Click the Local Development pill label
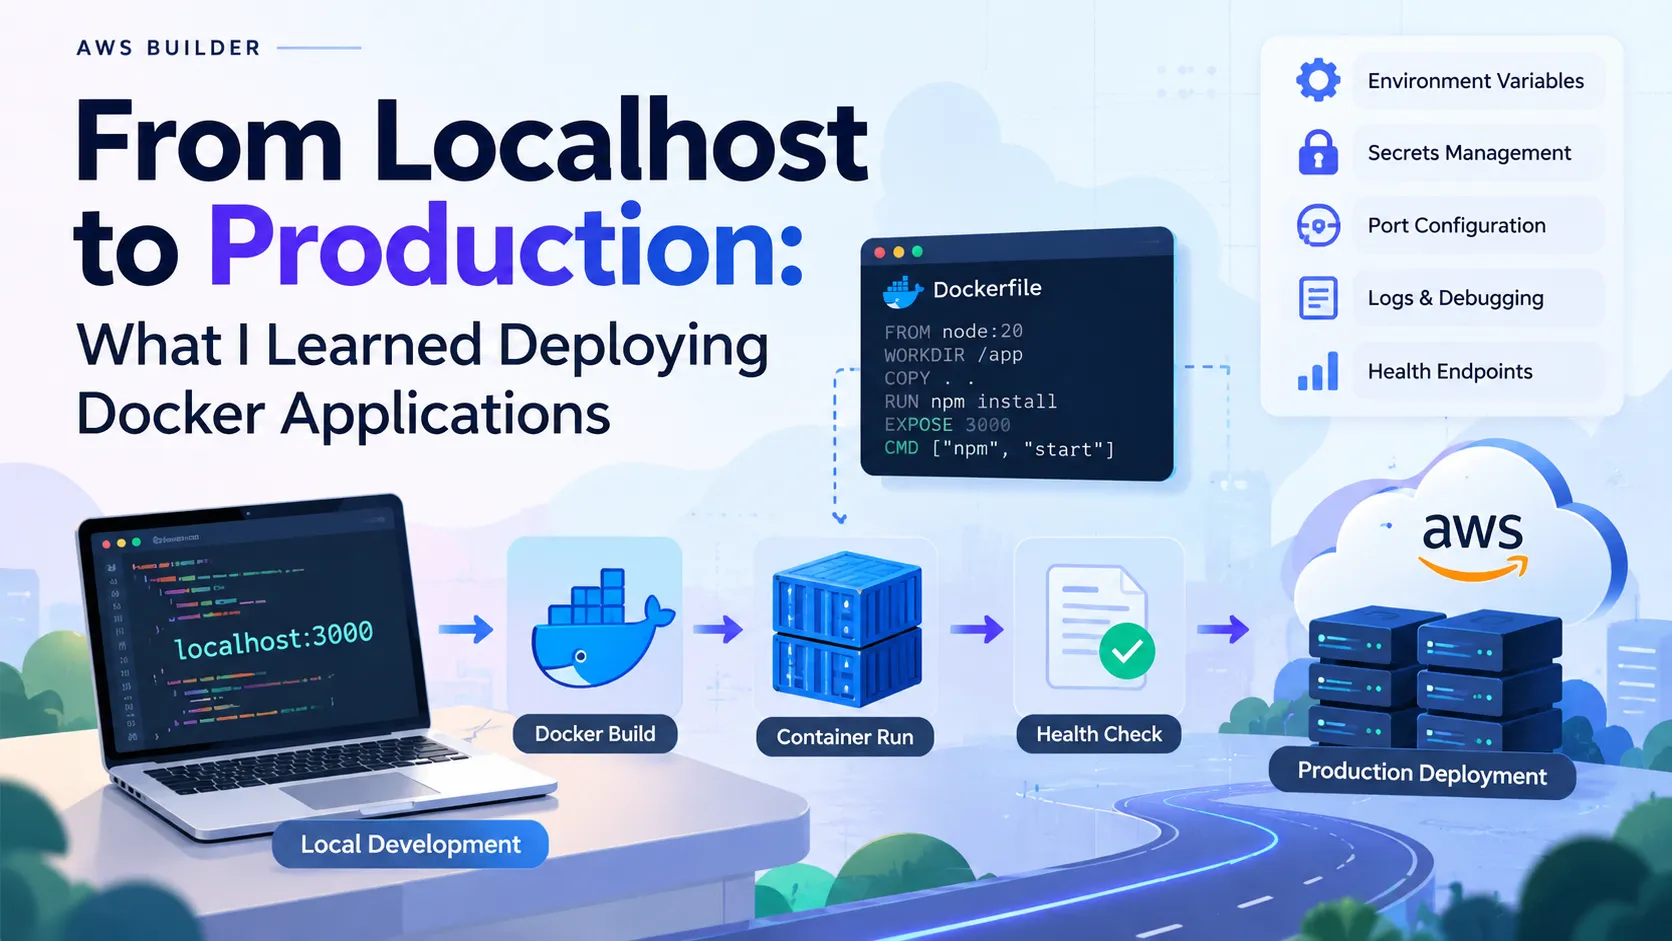This screenshot has height=941, width=1672. point(410,844)
